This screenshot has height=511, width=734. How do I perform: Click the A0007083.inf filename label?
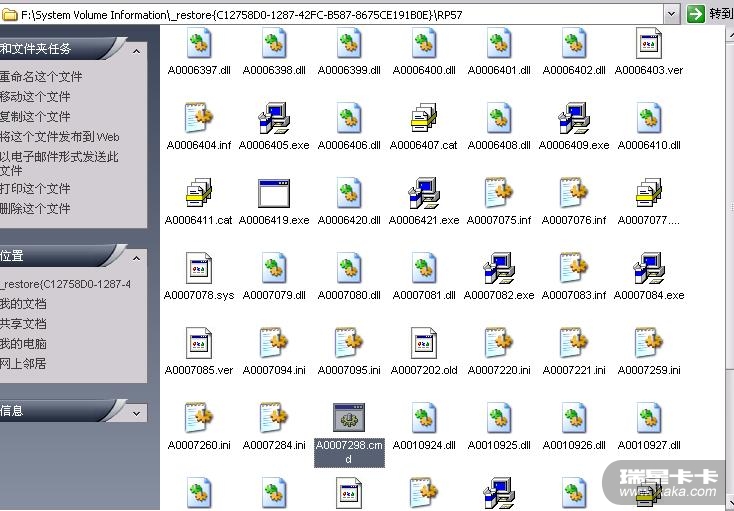coord(574,295)
